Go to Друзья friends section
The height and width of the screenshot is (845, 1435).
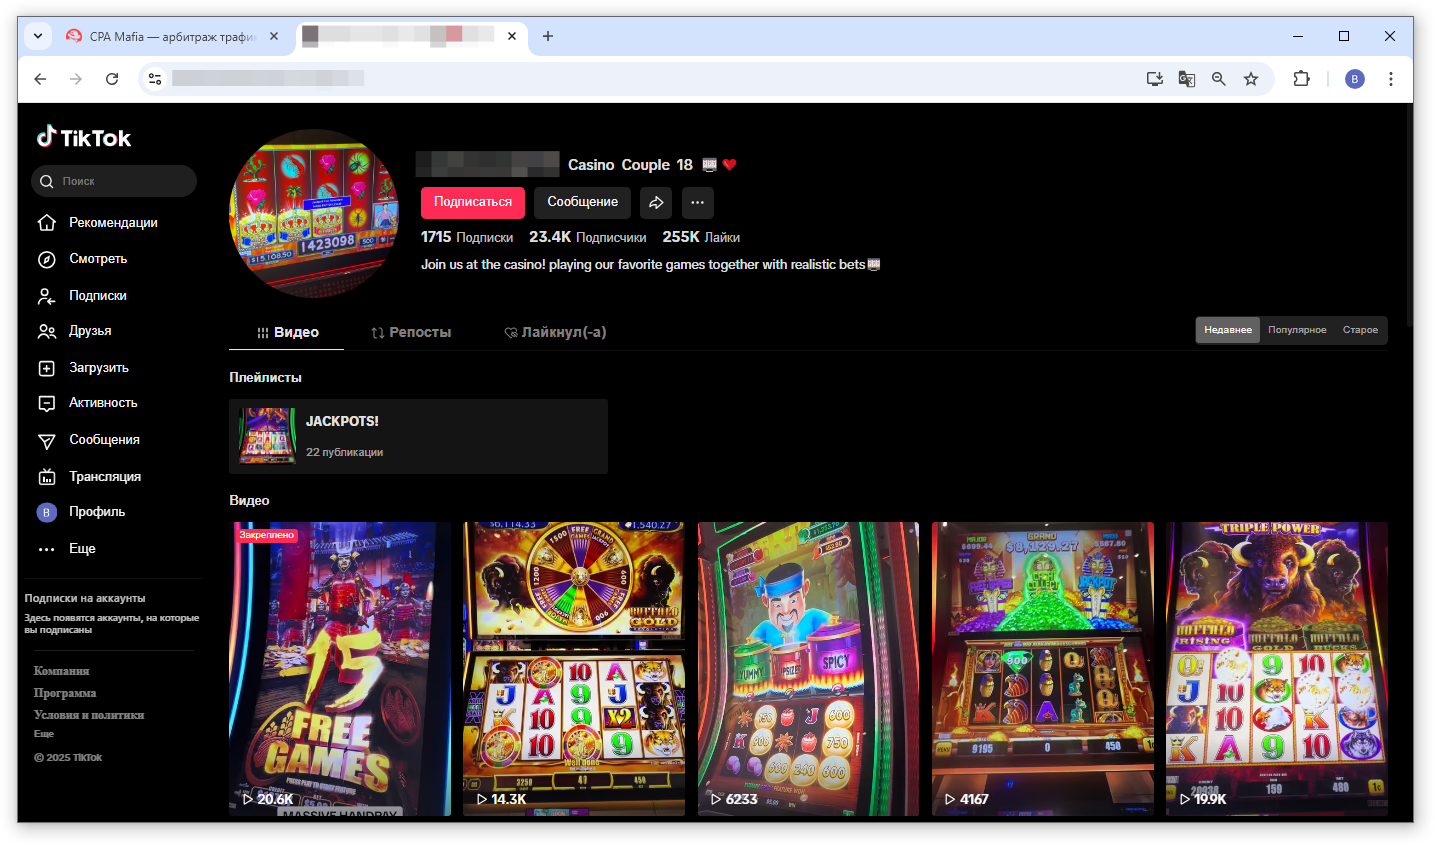89,331
